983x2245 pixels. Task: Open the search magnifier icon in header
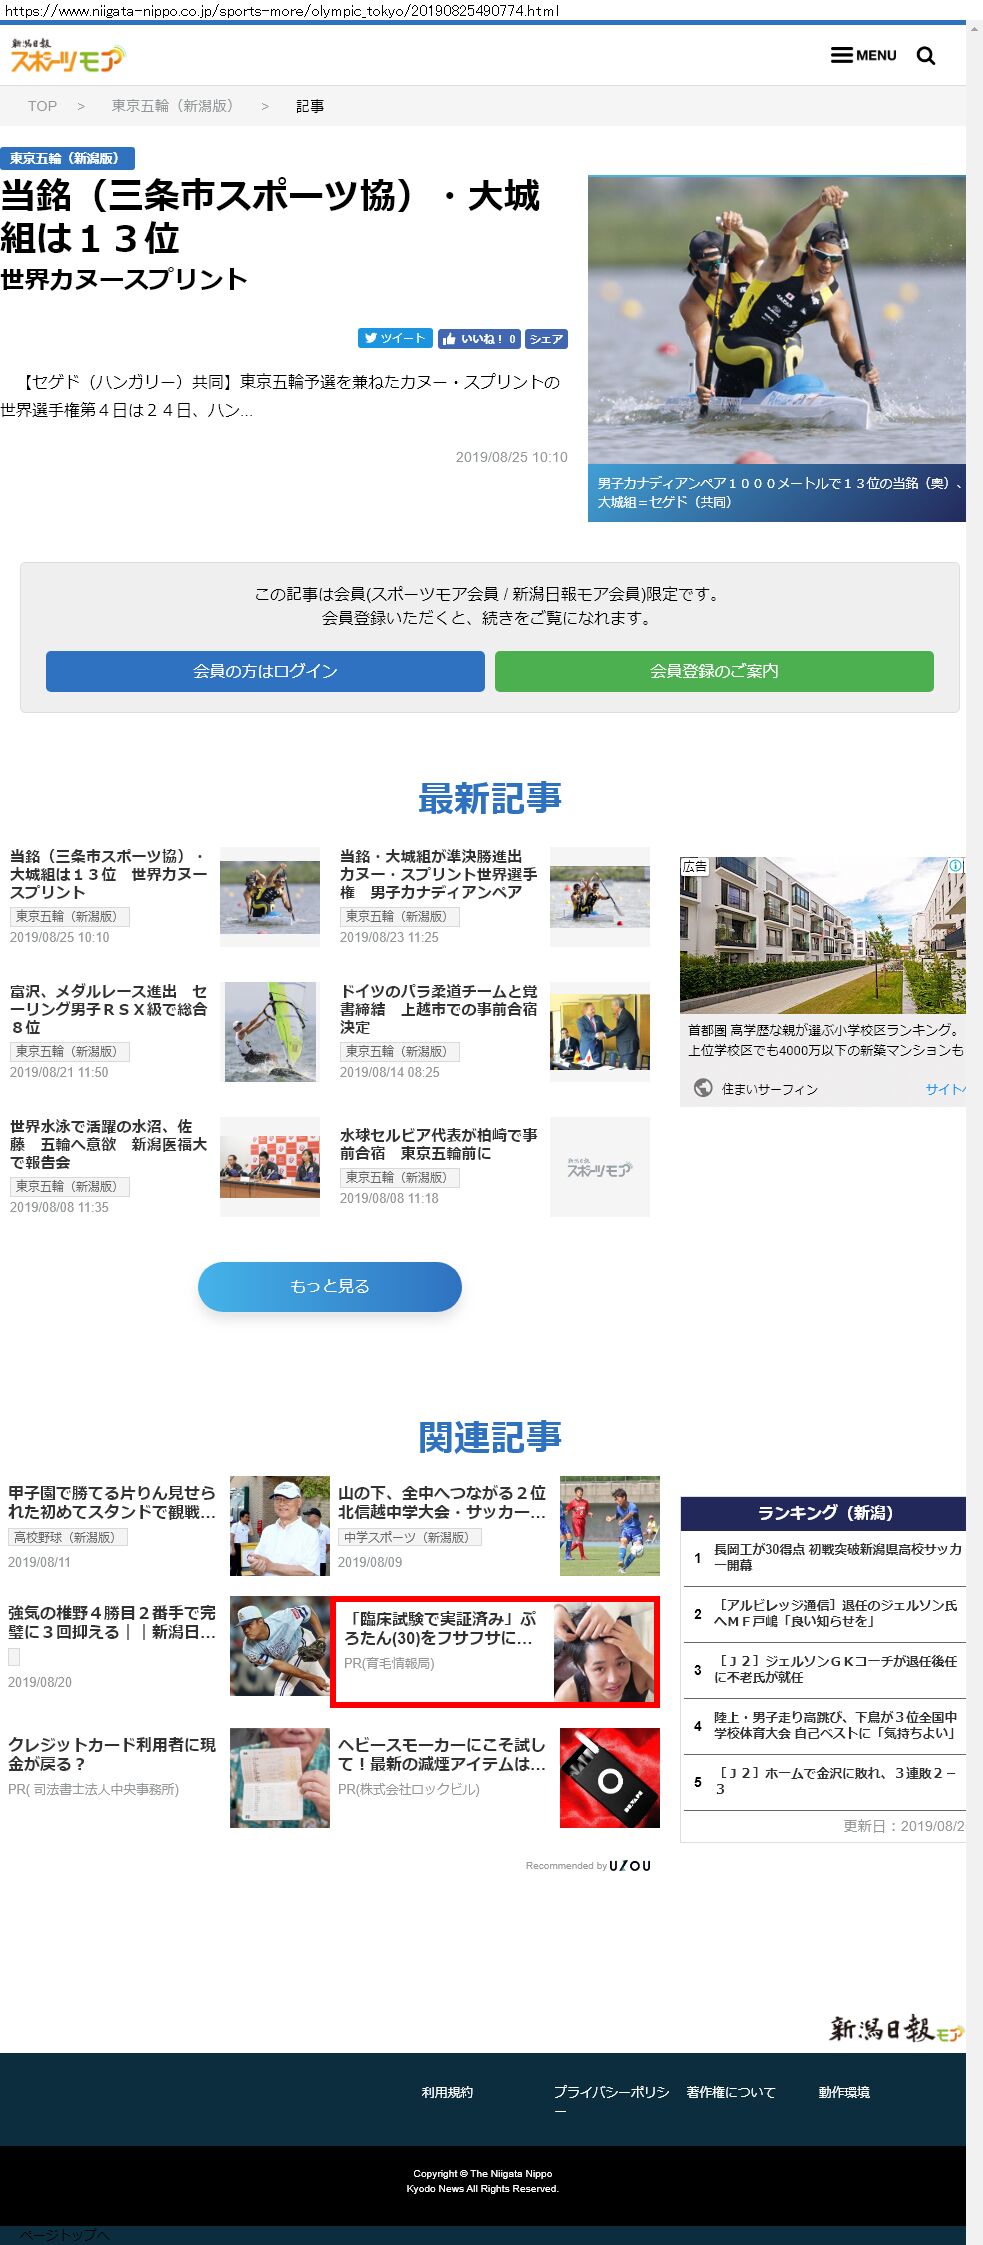(926, 56)
